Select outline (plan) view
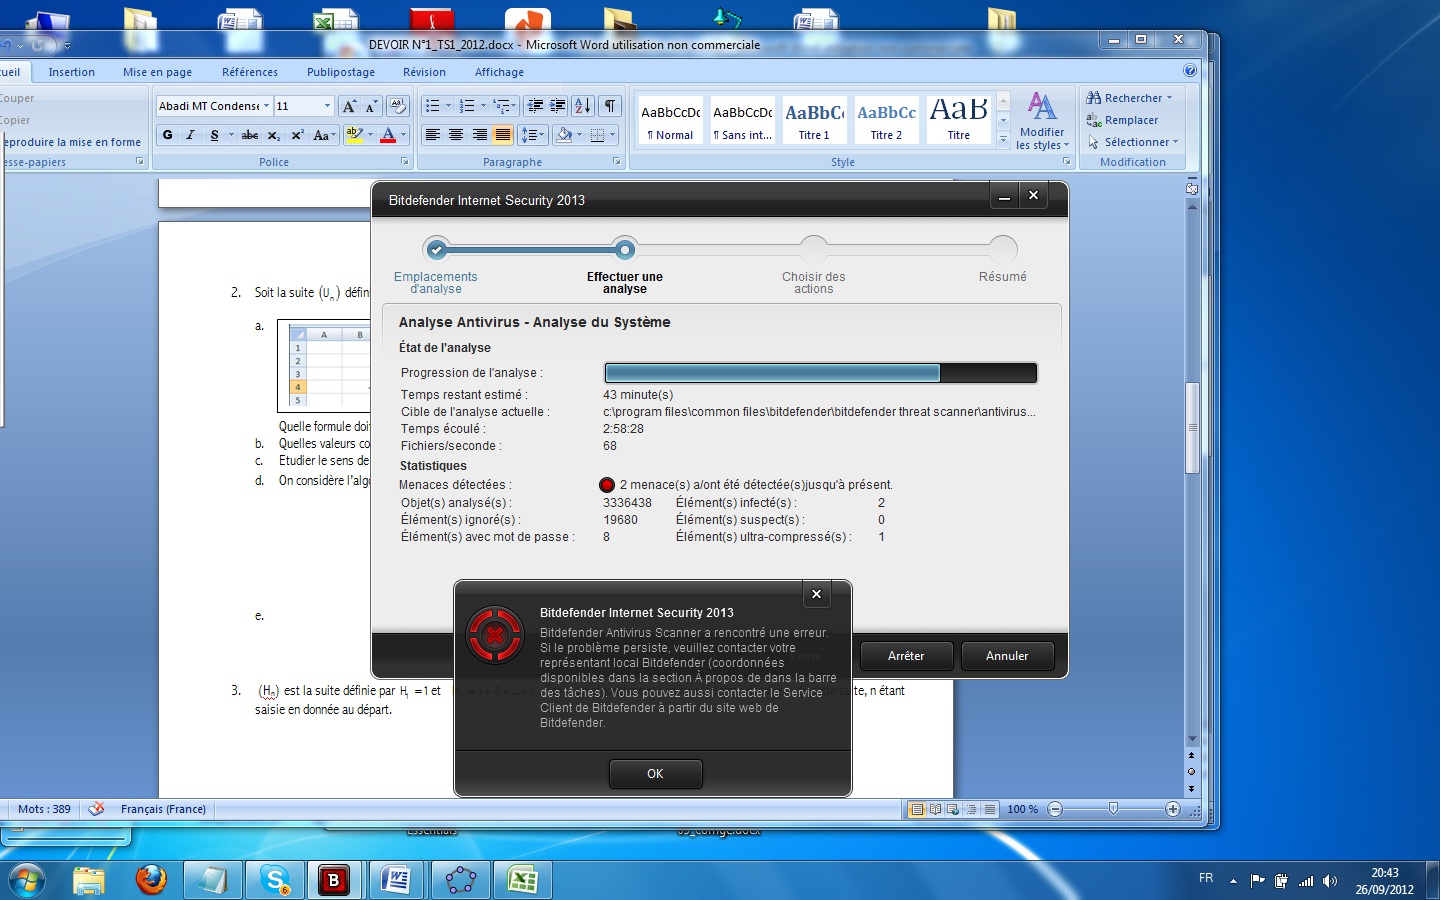Viewport: 1440px width, 900px height. coord(971,809)
